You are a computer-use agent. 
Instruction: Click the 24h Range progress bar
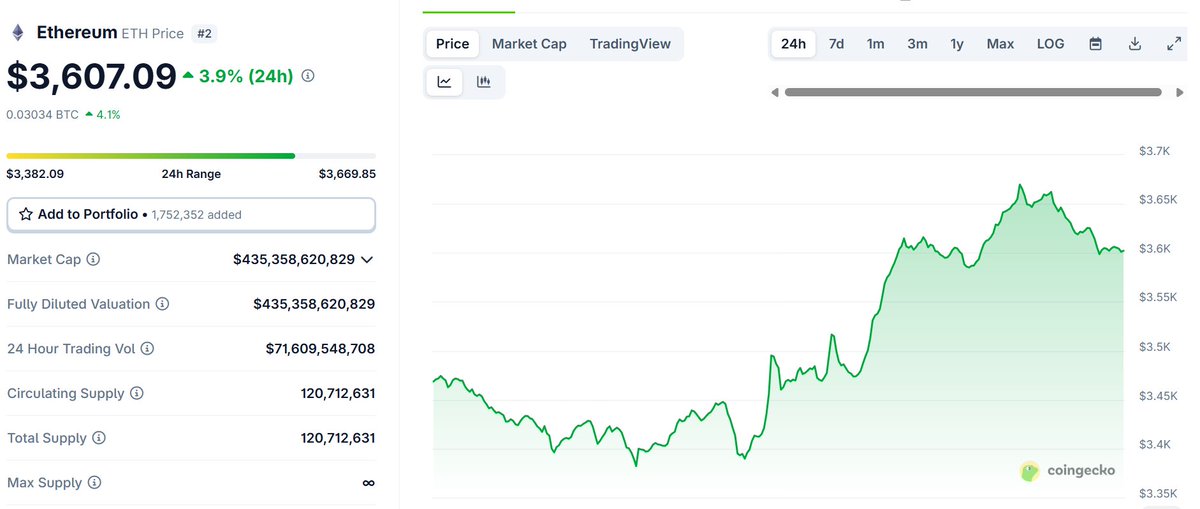[191, 156]
